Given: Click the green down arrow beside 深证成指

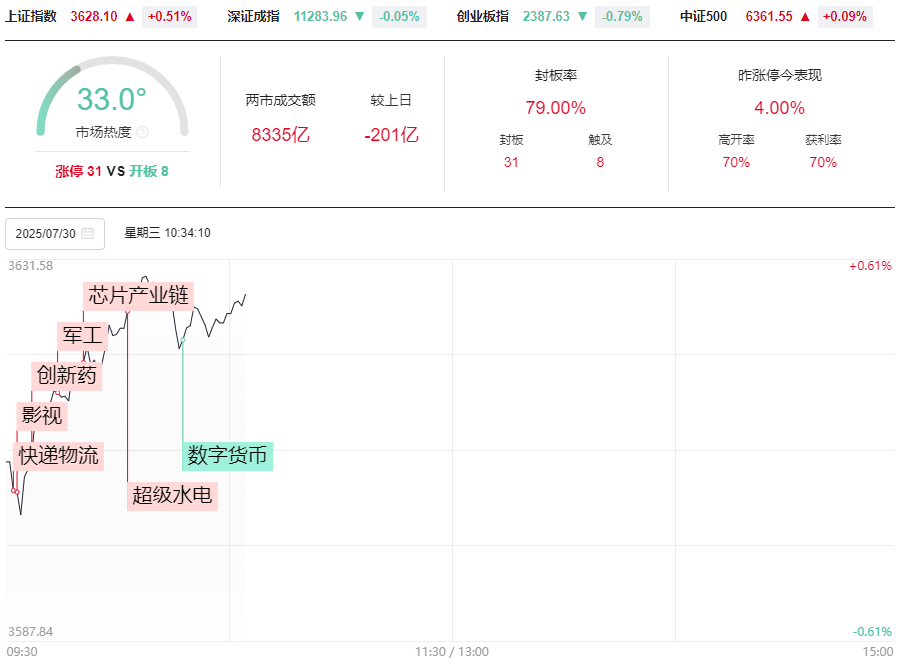Looking at the screenshot, I should 360,16.
